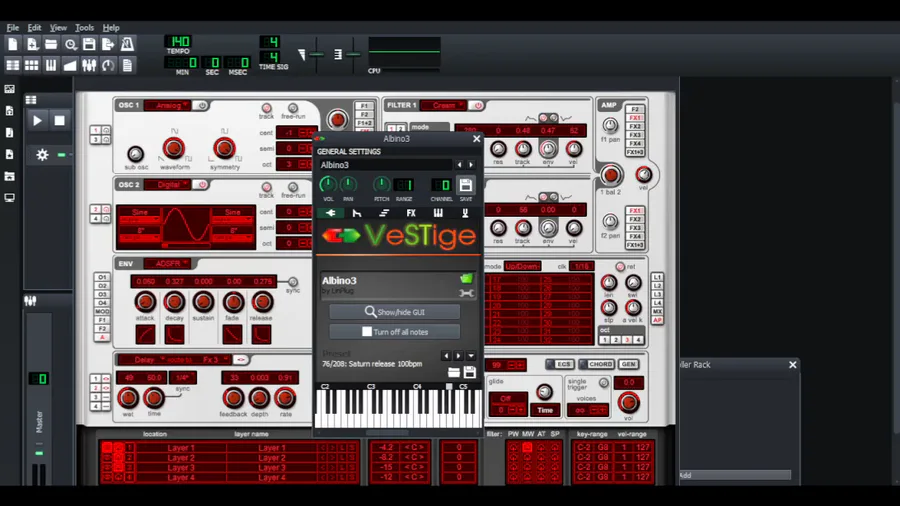Open the preset selection dropdown arrow
Viewport: 900px width, 506px height.
pyautogui.click(x=471, y=356)
